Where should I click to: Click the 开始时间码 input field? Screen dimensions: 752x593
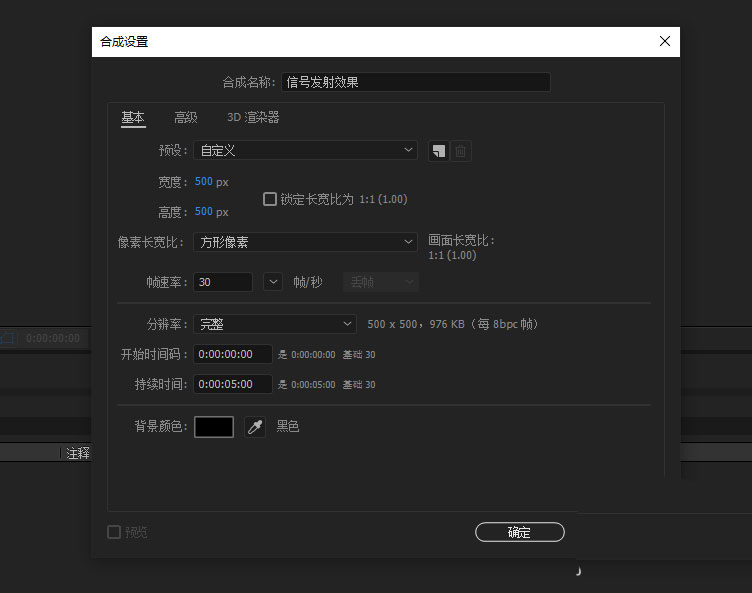pos(233,354)
